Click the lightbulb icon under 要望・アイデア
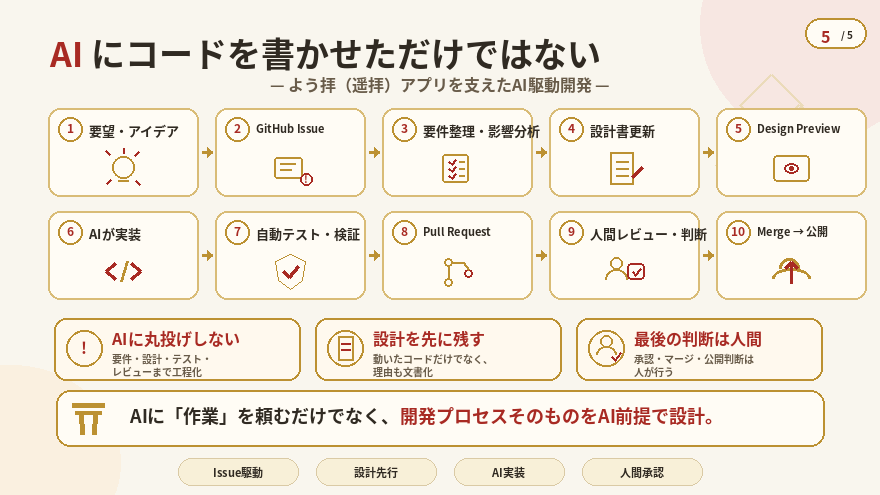This screenshot has width=880, height=495. [123, 167]
